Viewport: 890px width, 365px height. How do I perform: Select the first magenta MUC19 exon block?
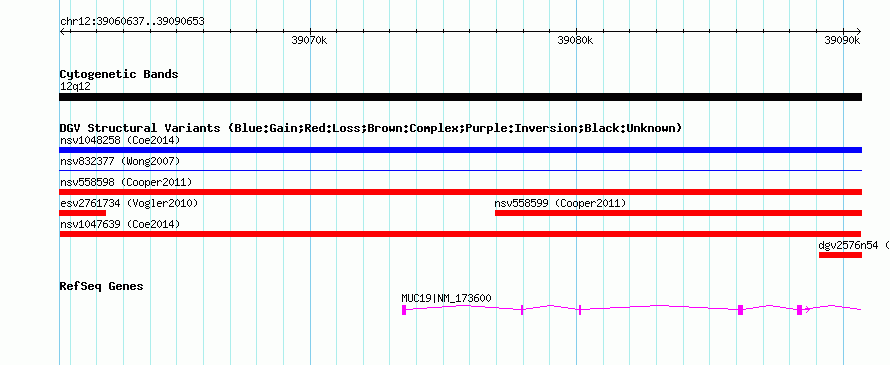click(x=404, y=309)
